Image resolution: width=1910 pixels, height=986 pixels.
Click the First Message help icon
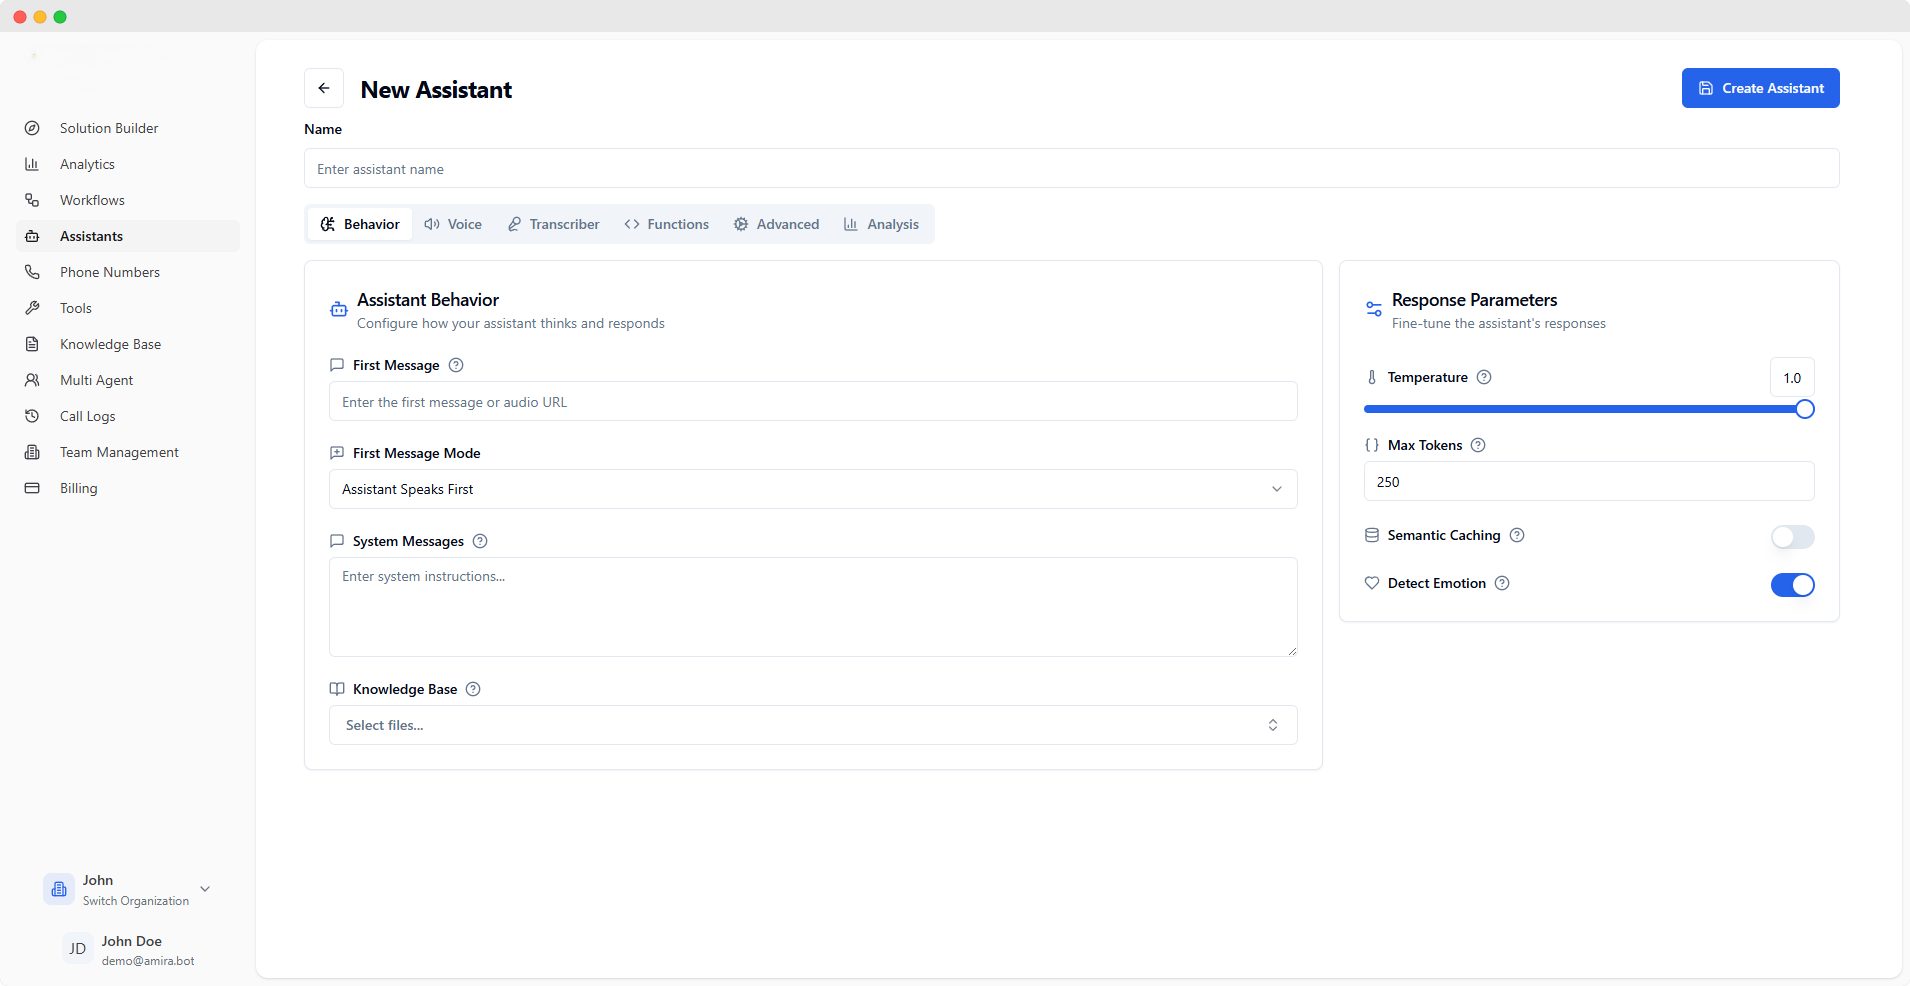click(x=456, y=365)
